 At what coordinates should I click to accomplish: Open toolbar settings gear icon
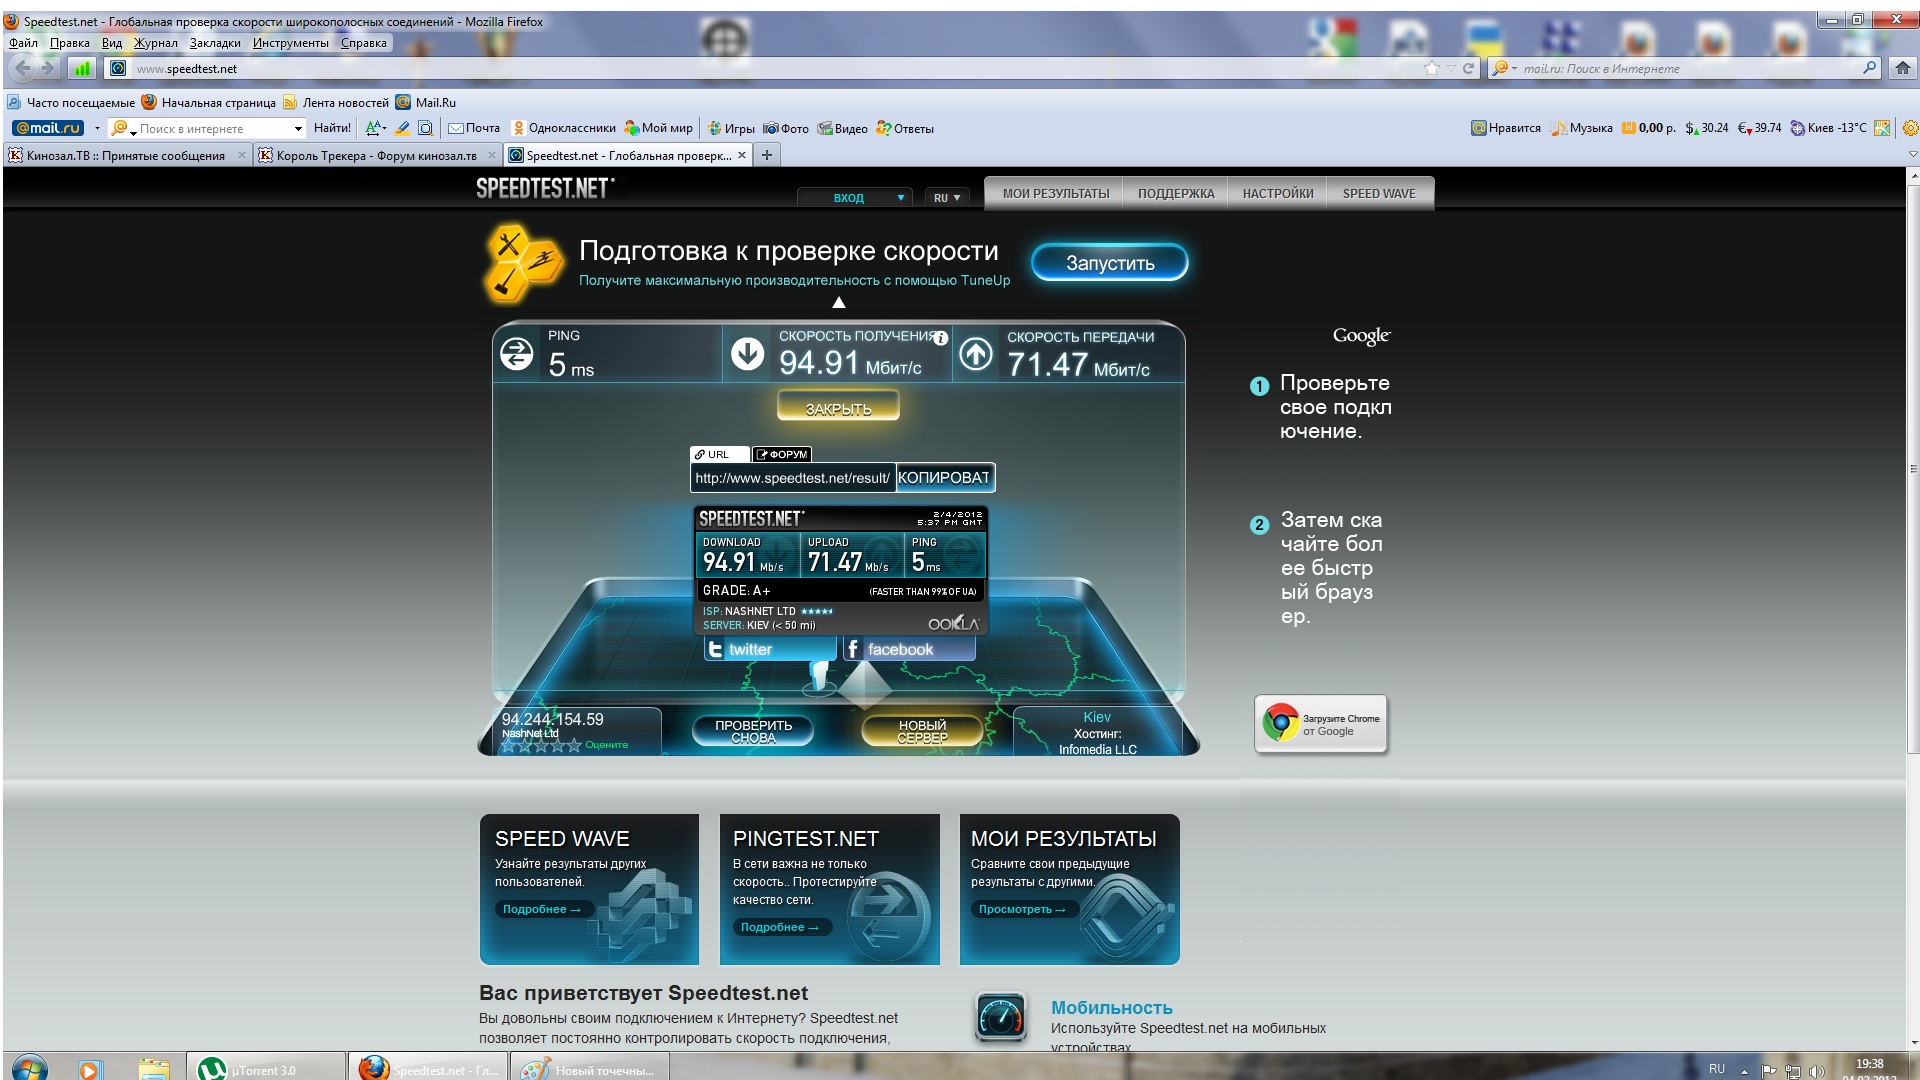click(1910, 128)
